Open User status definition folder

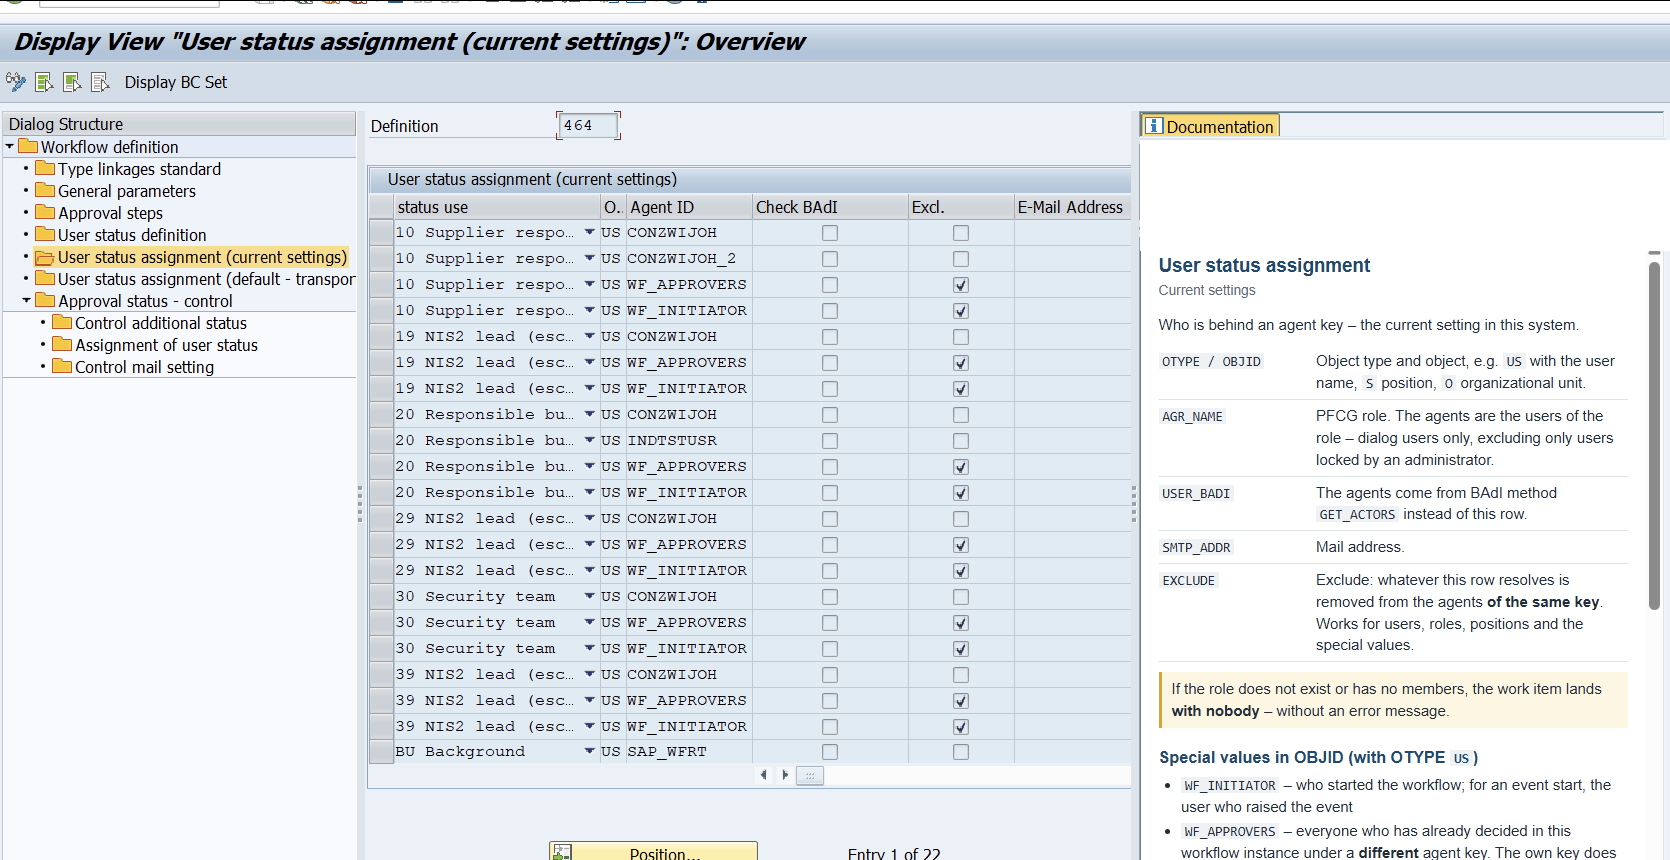(x=132, y=235)
